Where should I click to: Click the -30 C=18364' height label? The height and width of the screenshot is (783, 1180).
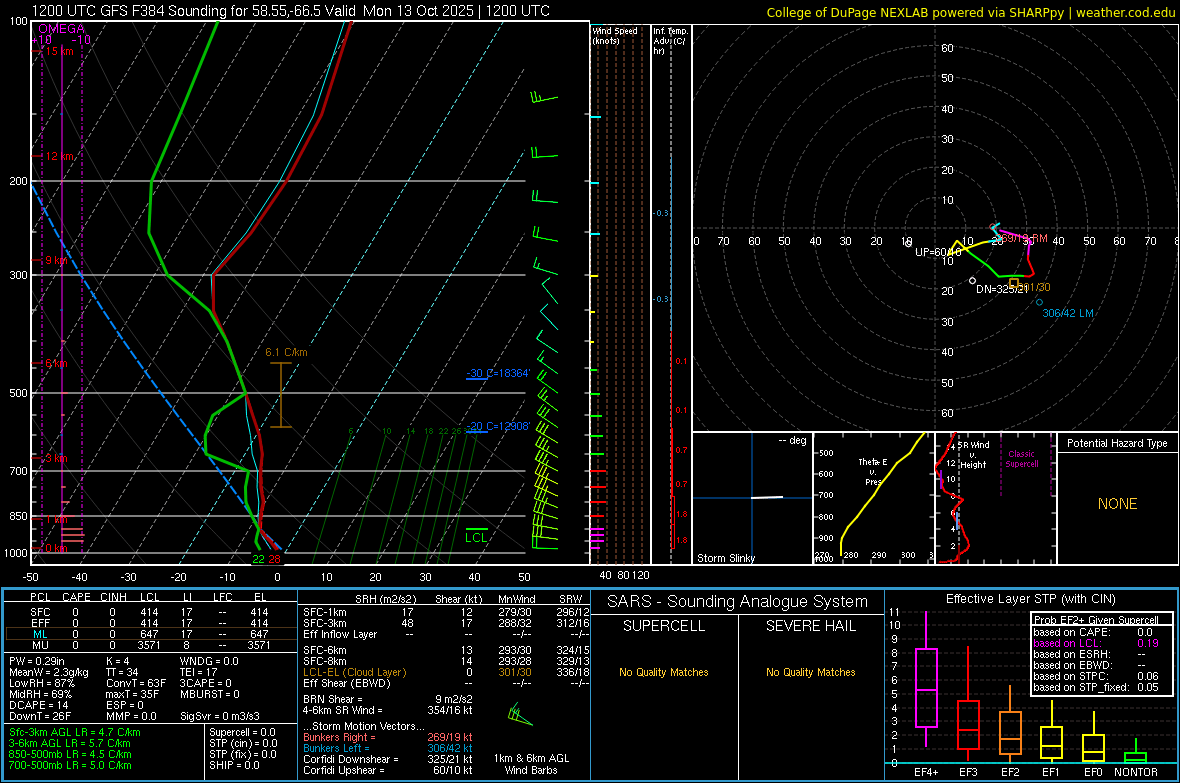[x=498, y=373]
